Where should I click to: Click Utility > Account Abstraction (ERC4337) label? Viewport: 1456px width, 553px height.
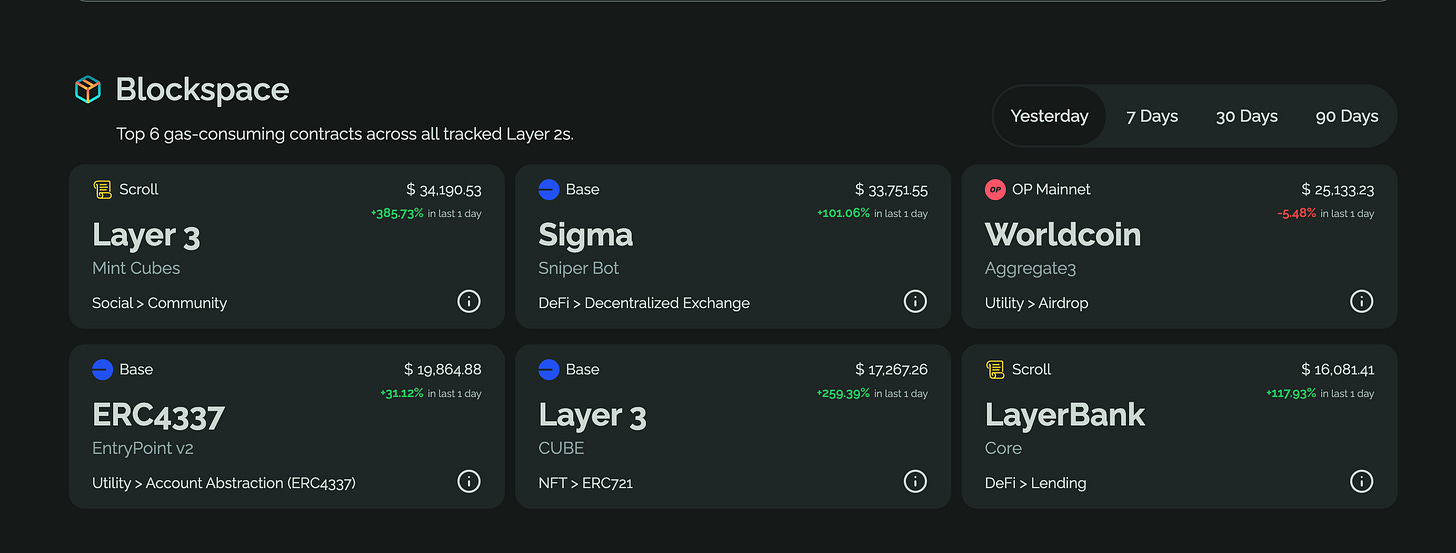[224, 483]
